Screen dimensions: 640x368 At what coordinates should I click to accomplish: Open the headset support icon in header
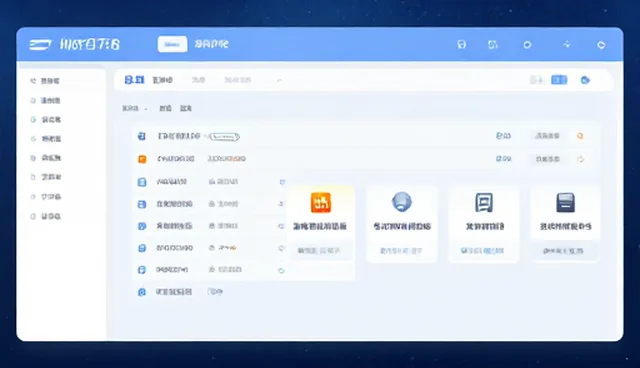click(462, 44)
